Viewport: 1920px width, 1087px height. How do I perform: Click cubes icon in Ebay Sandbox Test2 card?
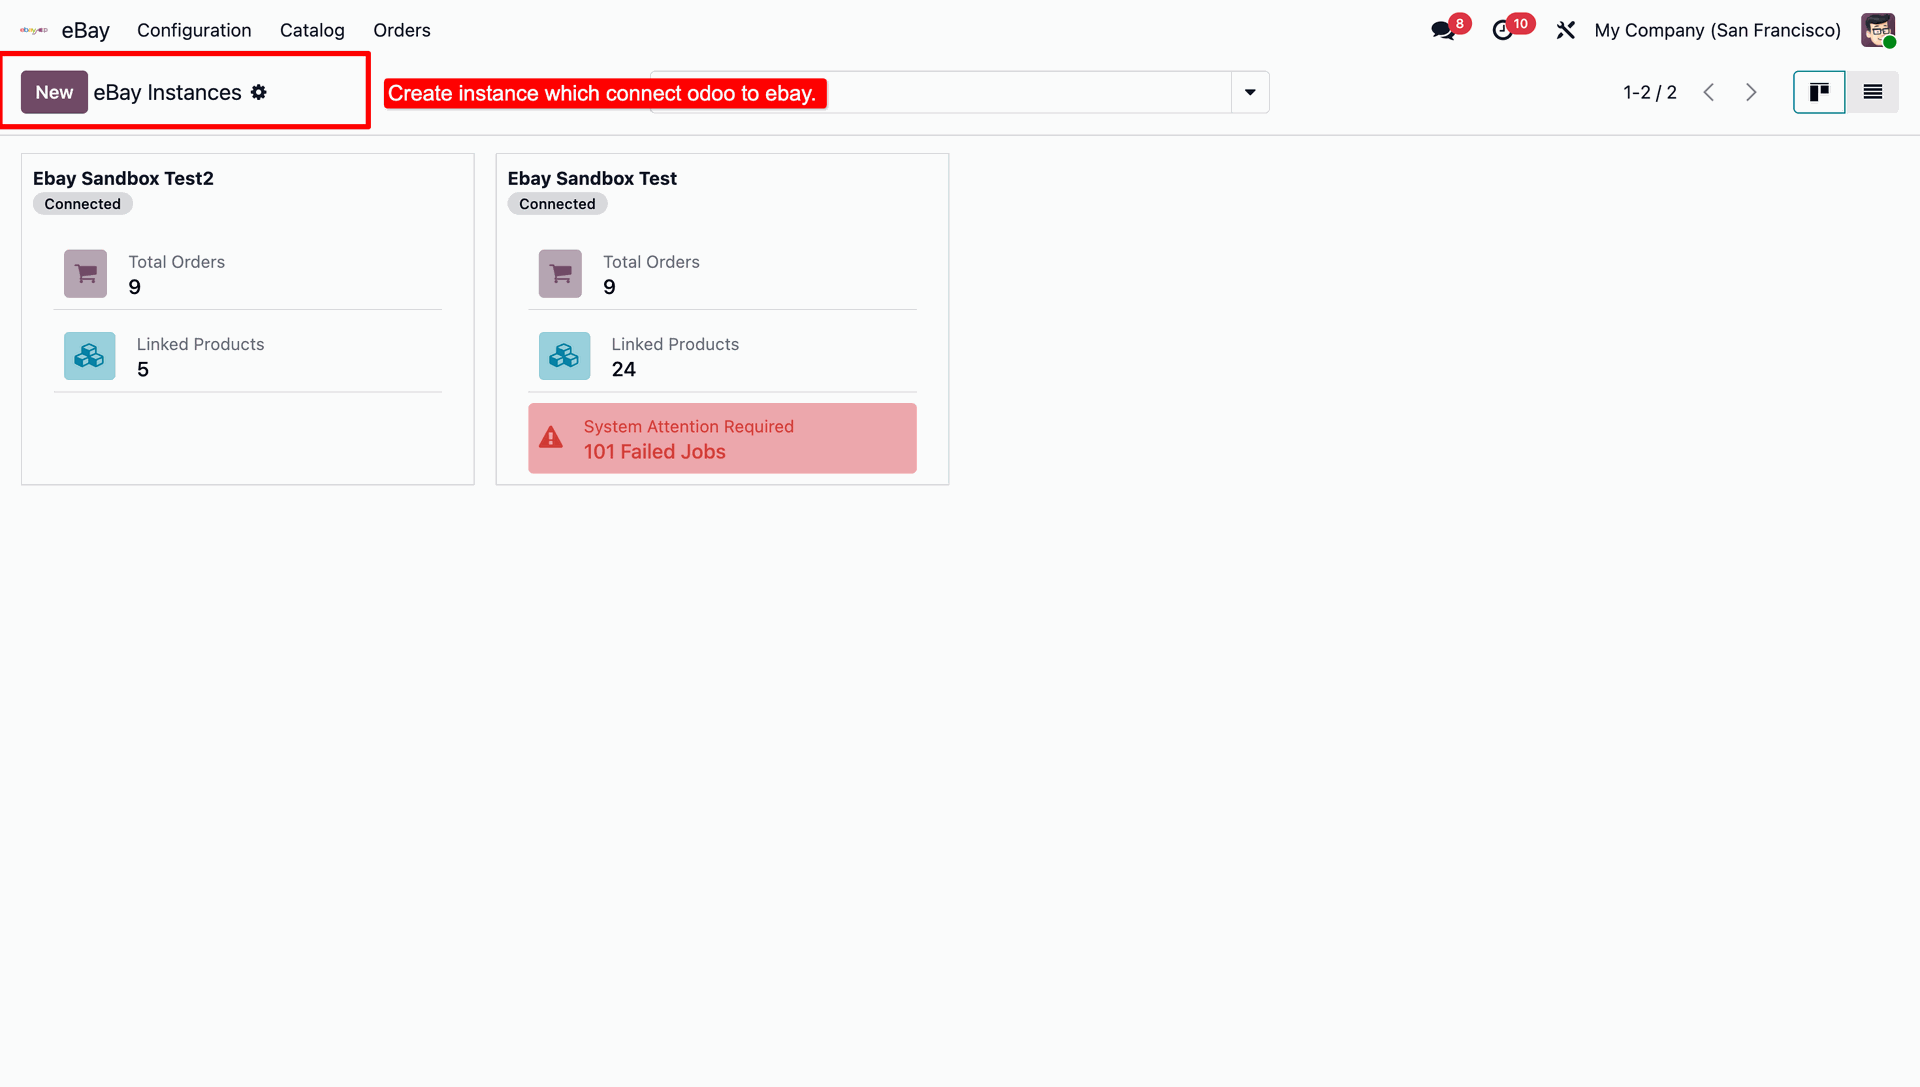[89, 356]
